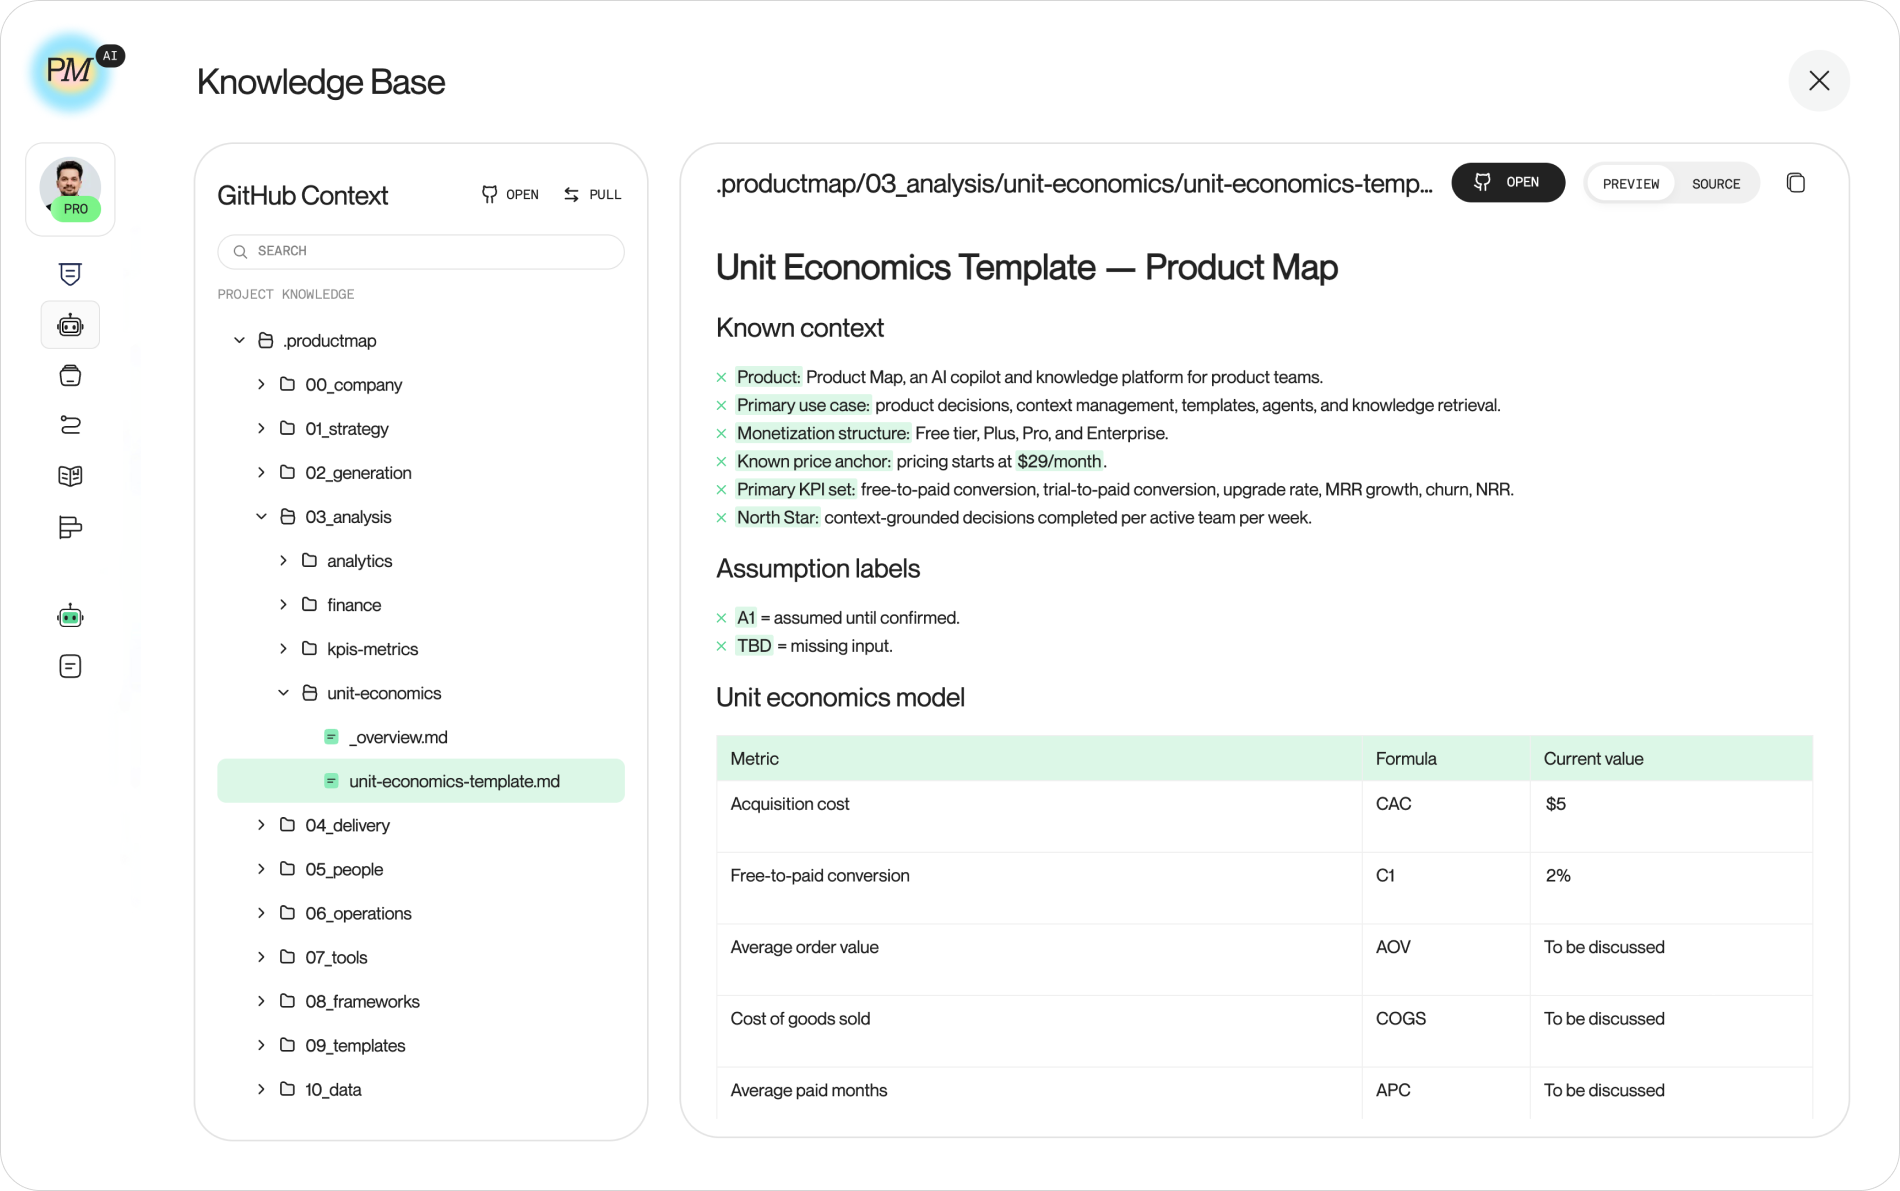Focus the SEARCH field
This screenshot has height=1191, width=1900.
coord(421,252)
